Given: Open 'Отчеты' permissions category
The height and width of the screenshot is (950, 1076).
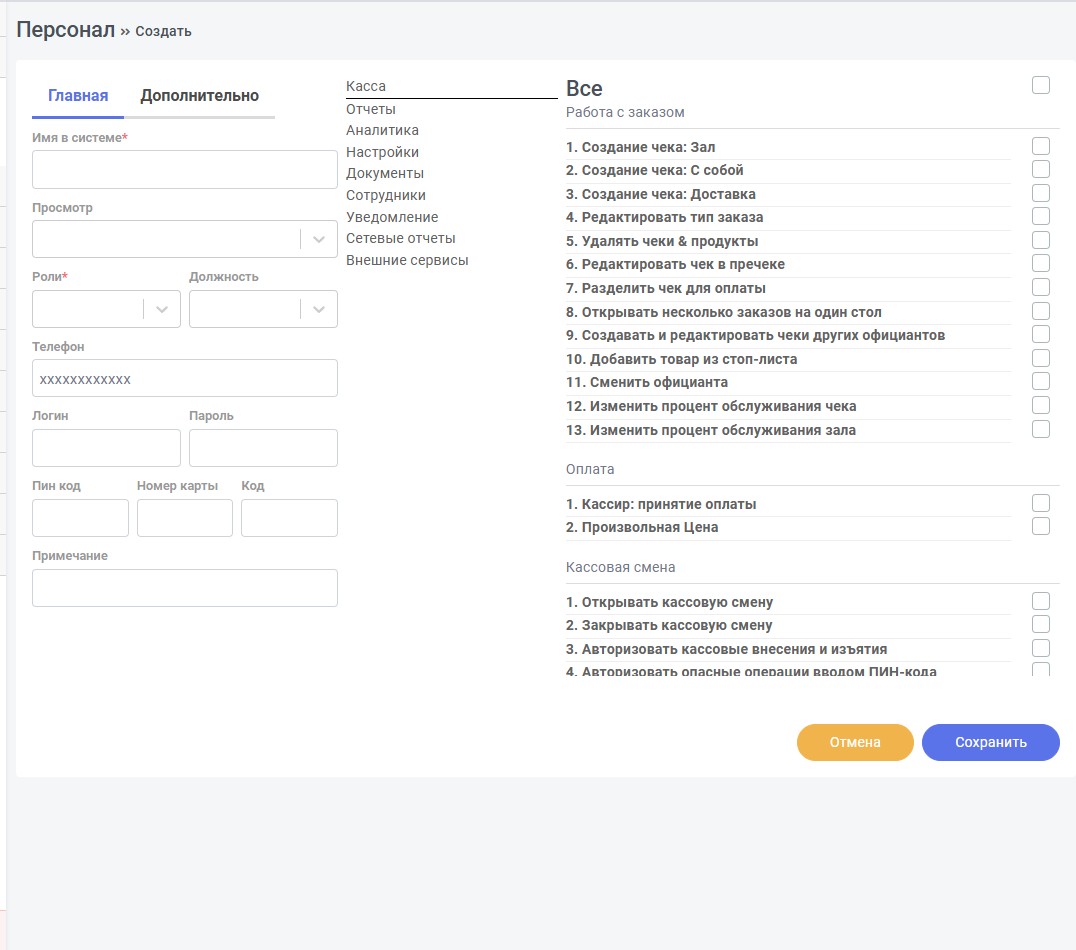Looking at the screenshot, I should (371, 110).
